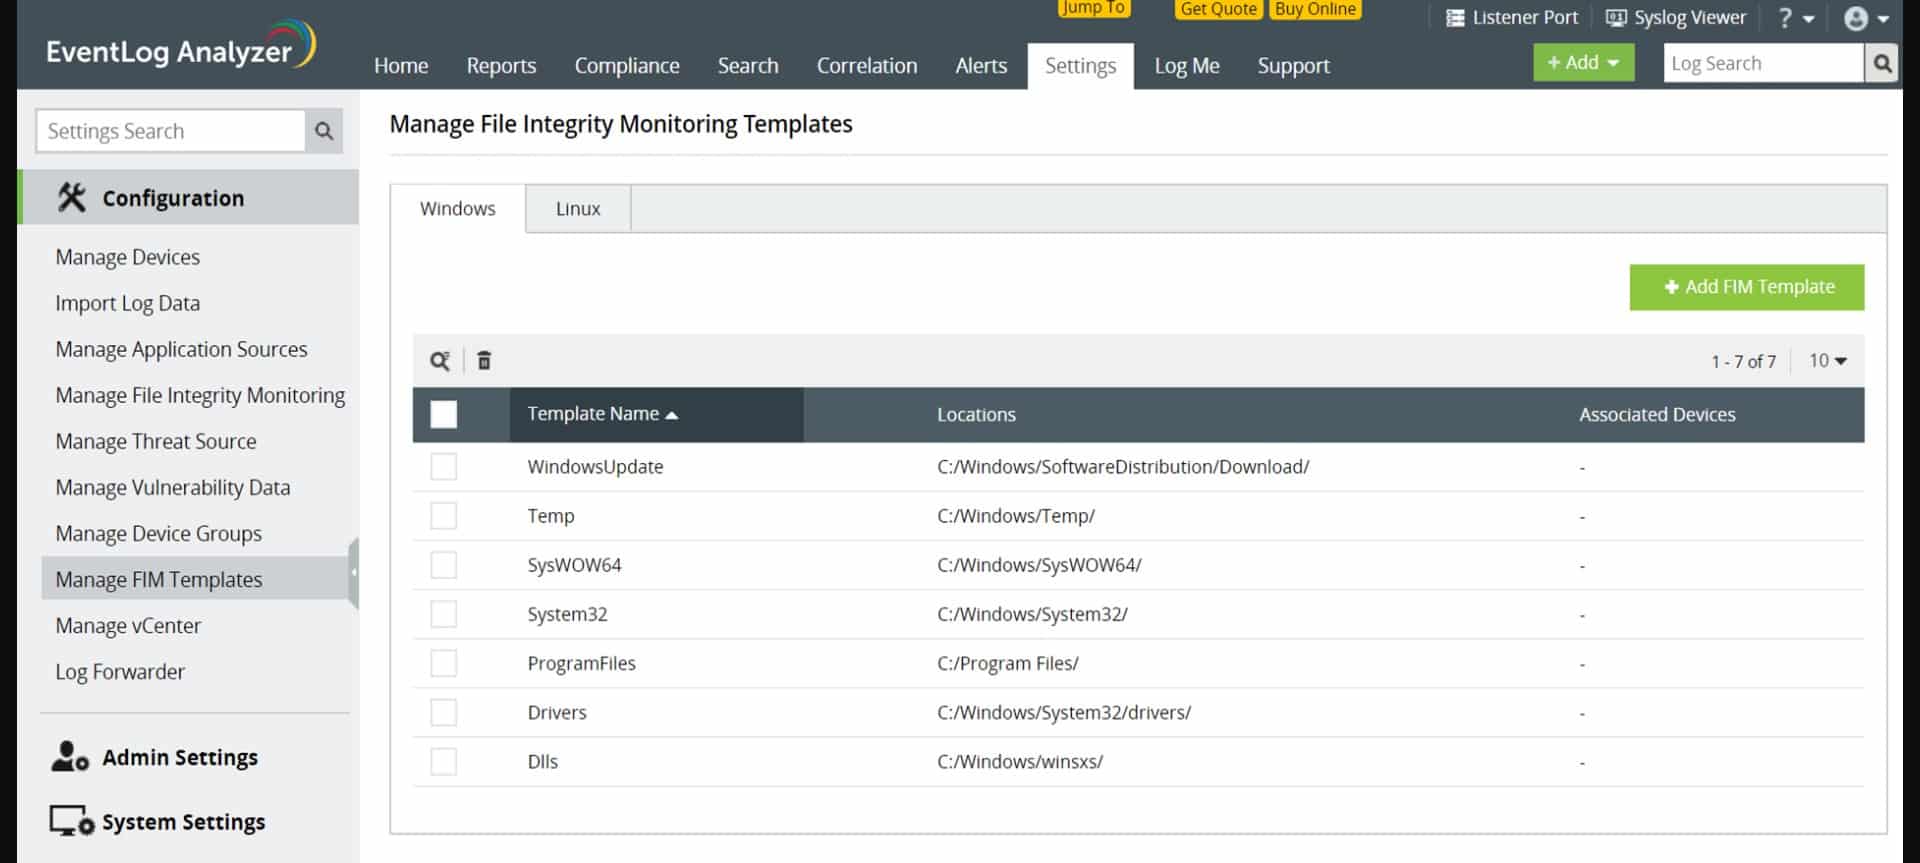This screenshot has width=1920, height=863.
Task: Click the WindowsUpdate template name
Action: [595, 467]
